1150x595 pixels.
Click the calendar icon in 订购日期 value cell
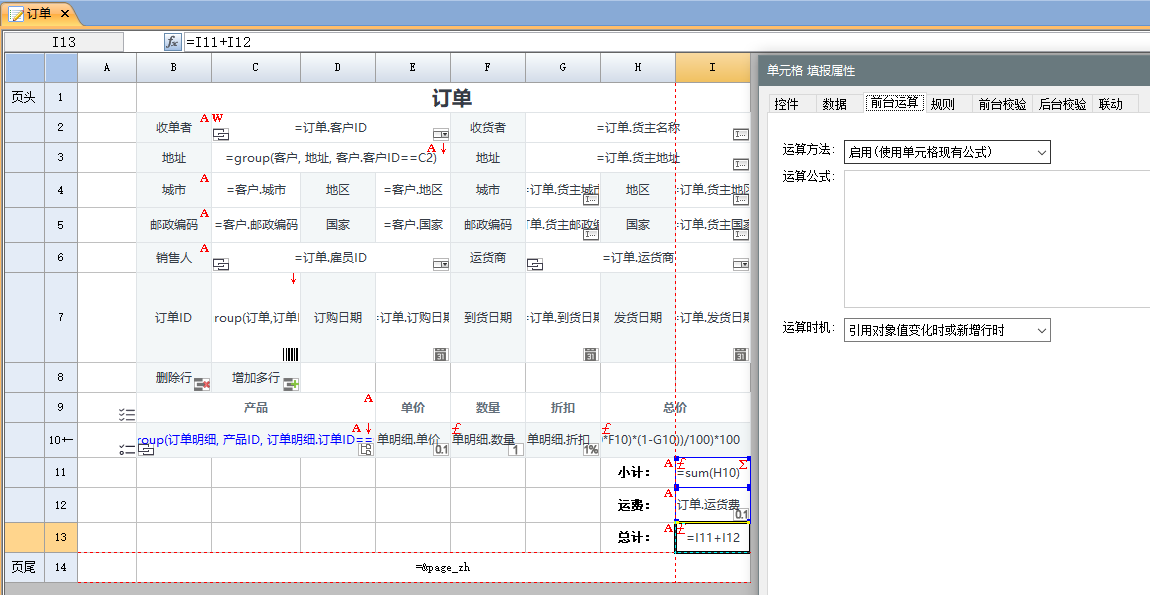click(440, 354)
